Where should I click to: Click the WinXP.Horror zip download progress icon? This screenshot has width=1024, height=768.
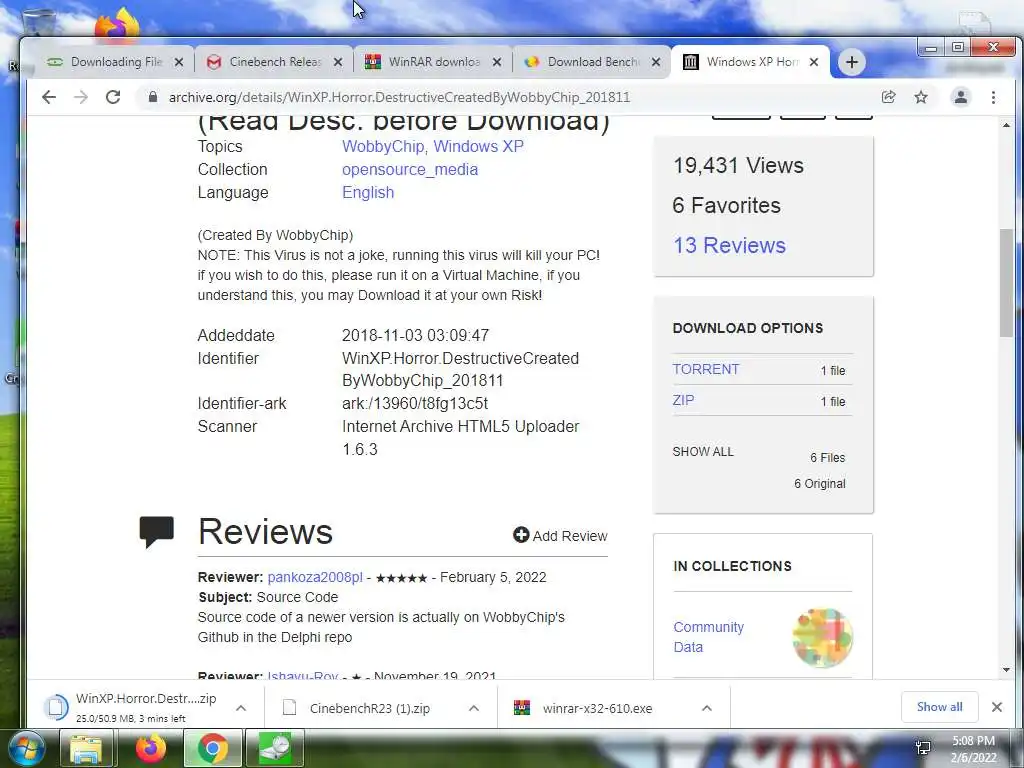(56, 708)
